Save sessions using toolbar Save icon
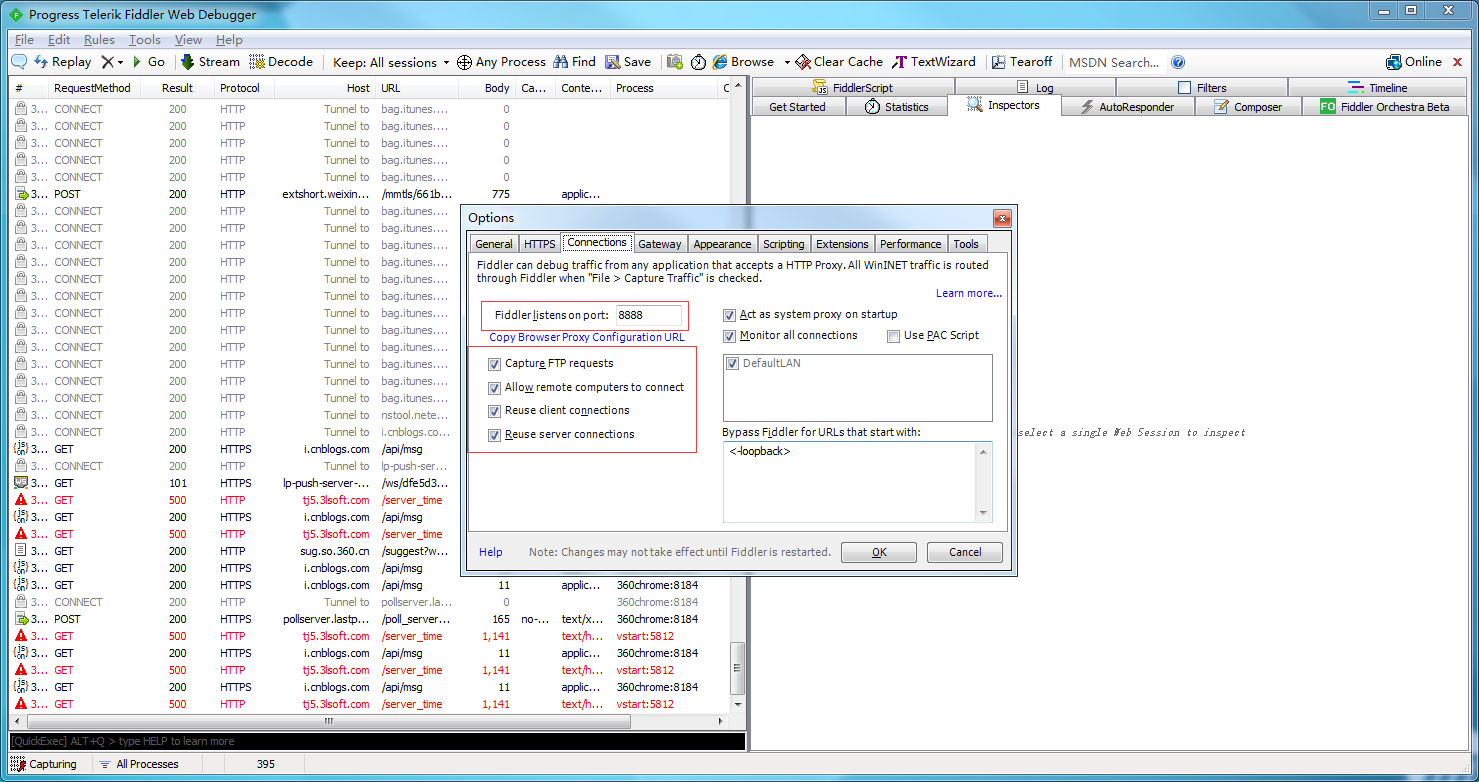Screen dimensions: 1479x782 coord(628,62)
